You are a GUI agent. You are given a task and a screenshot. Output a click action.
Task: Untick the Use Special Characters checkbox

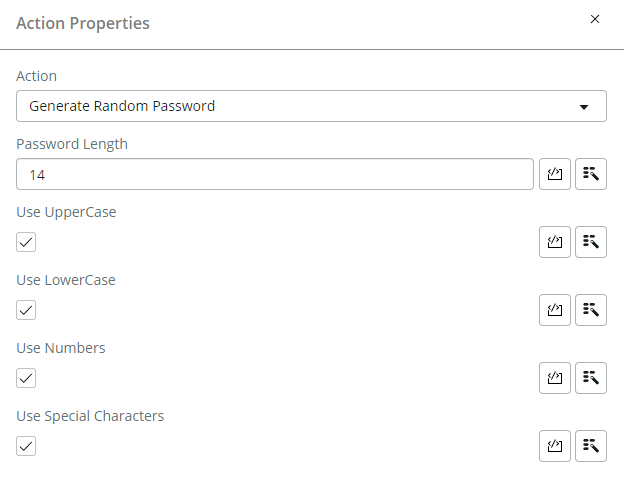[27, 446]
